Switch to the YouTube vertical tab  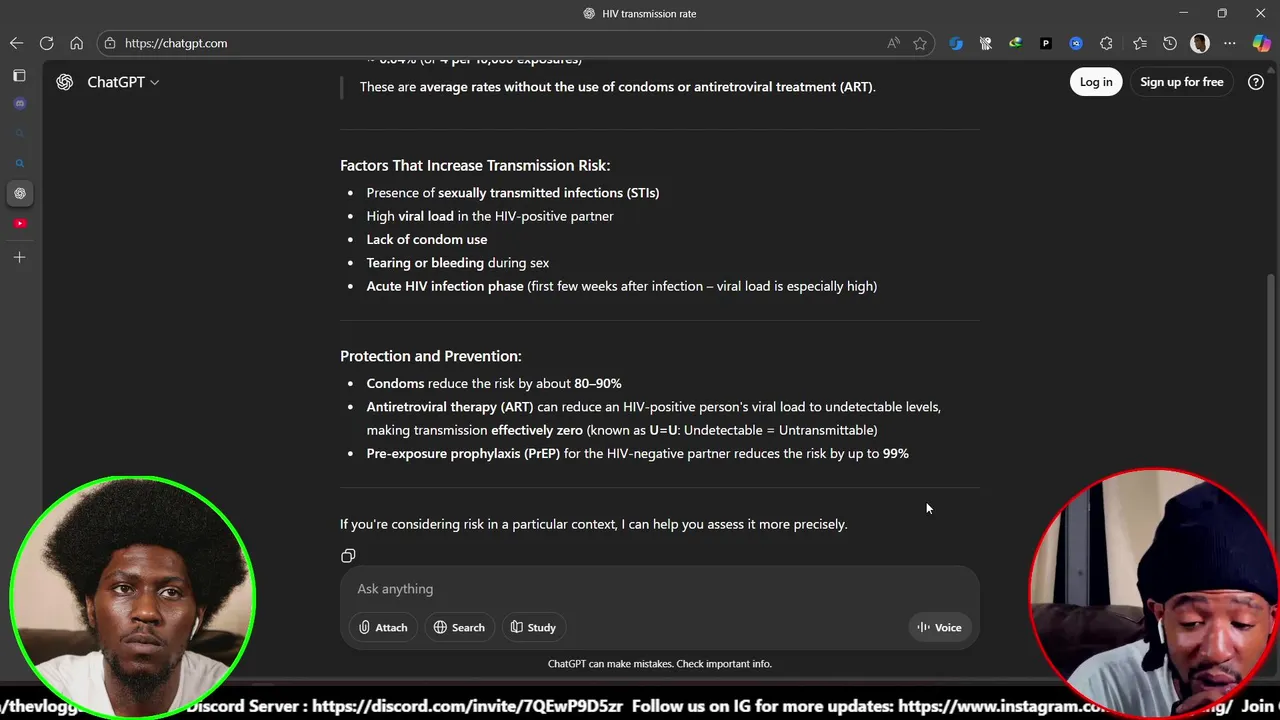coord(19,223)
